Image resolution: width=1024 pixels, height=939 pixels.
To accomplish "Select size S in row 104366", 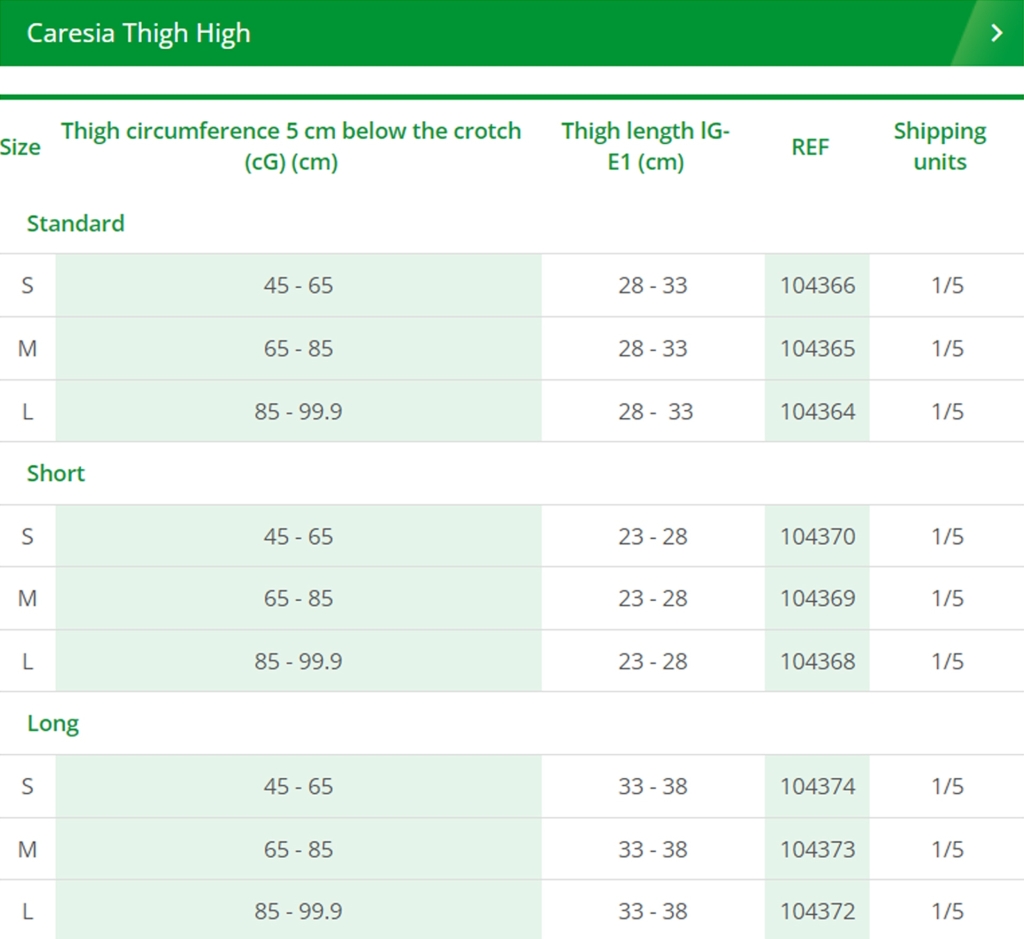I will [27, 285].
